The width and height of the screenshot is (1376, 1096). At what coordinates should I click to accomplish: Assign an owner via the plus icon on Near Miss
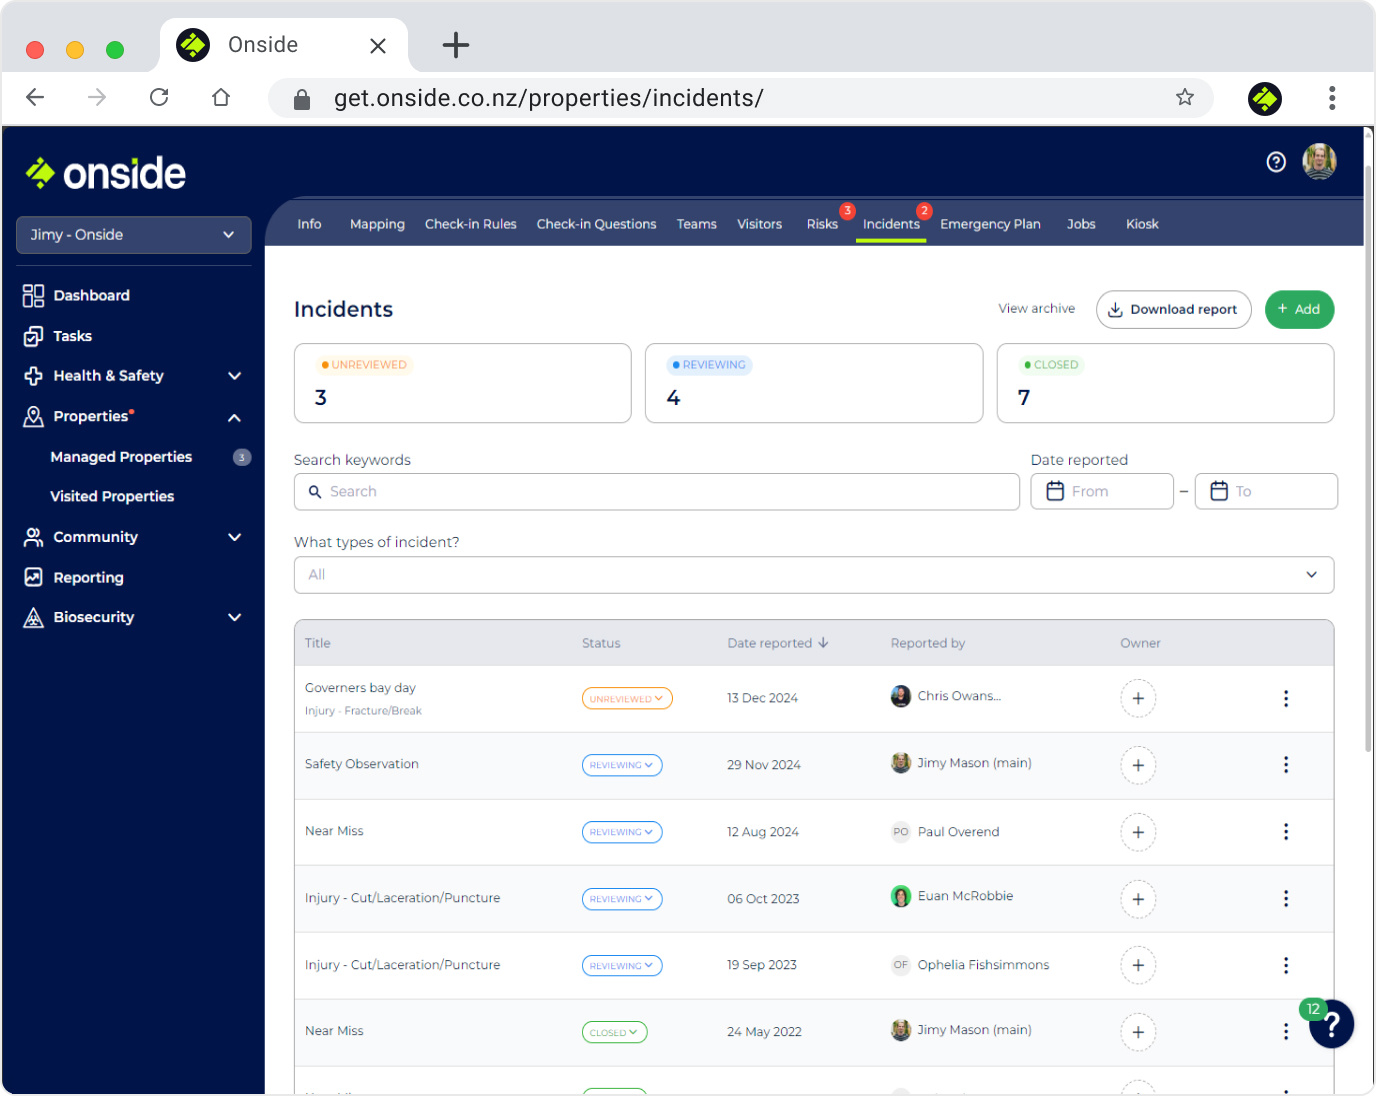click(x=1138, y=832)
